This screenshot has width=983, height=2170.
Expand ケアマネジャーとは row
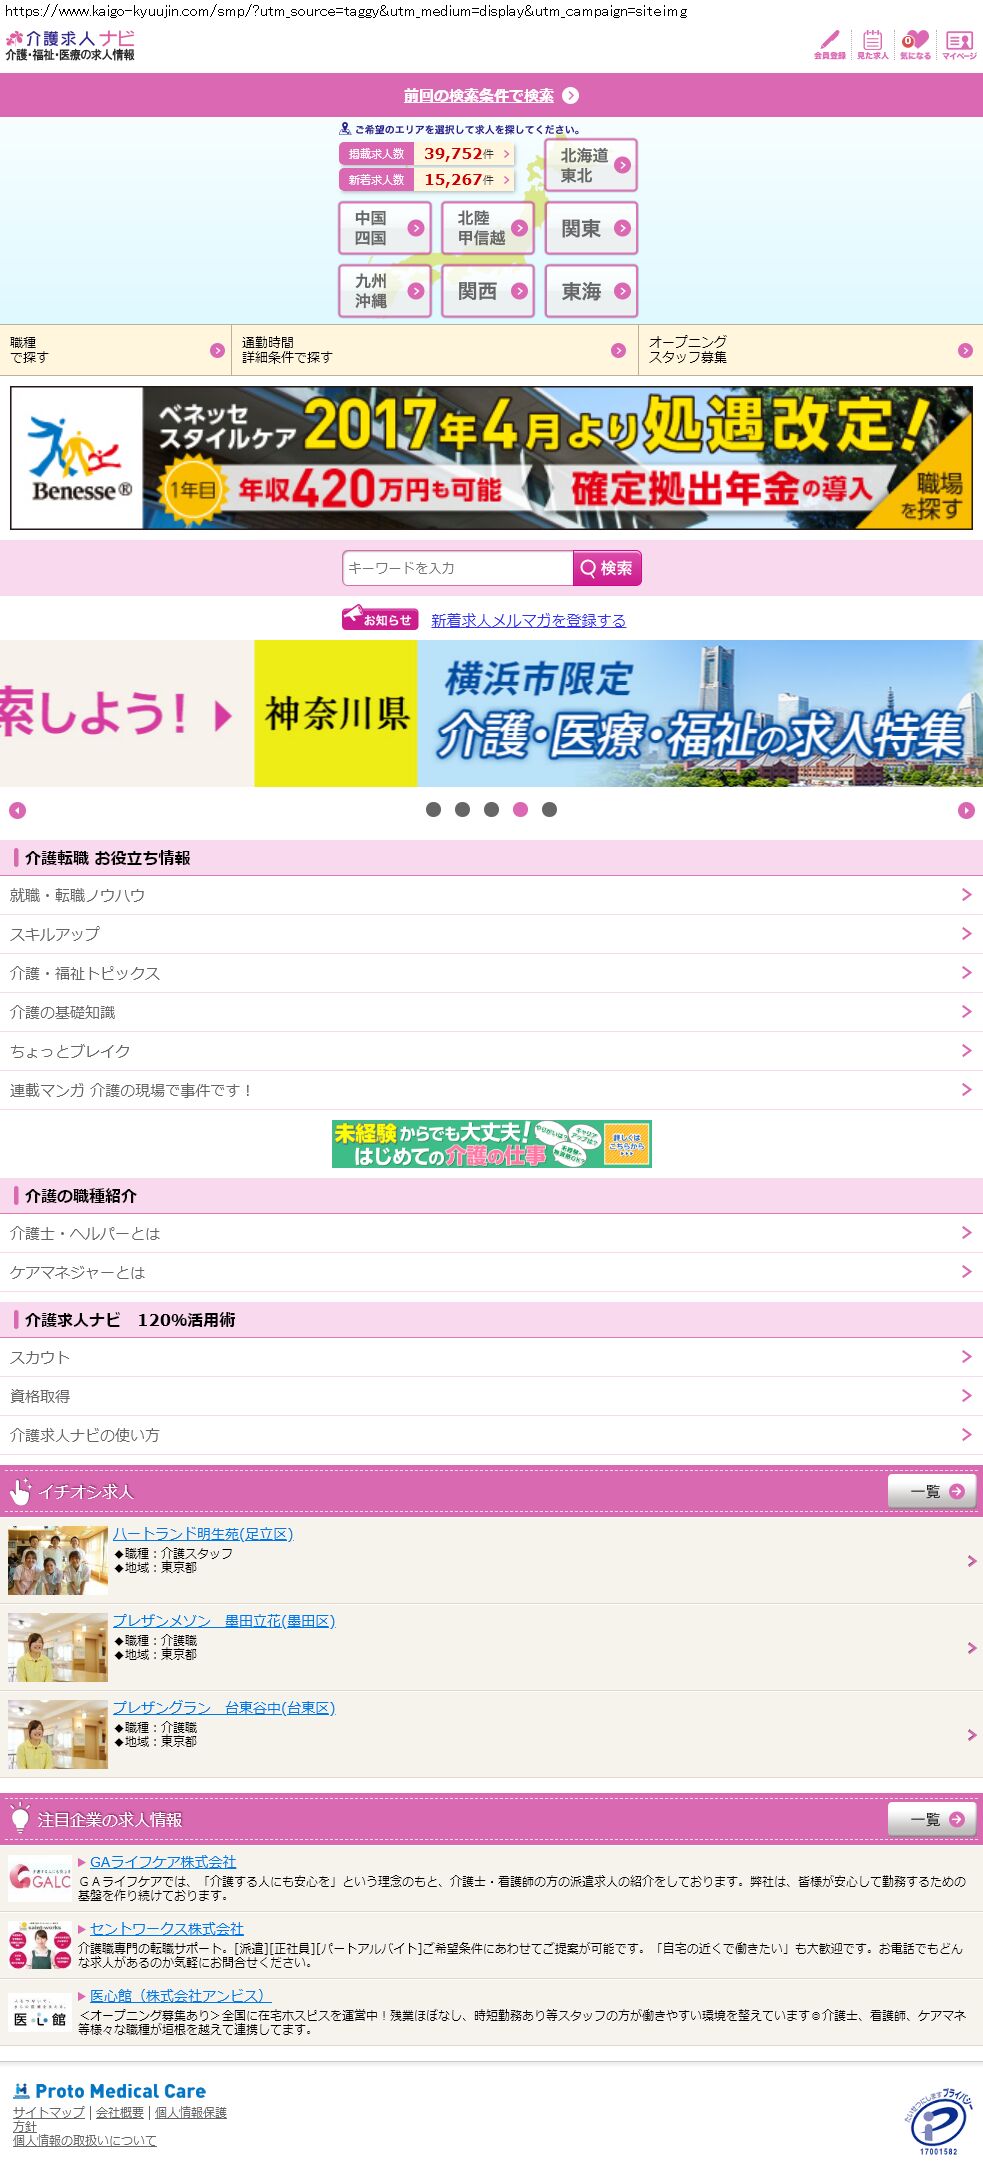click(x=491, y=1272)
